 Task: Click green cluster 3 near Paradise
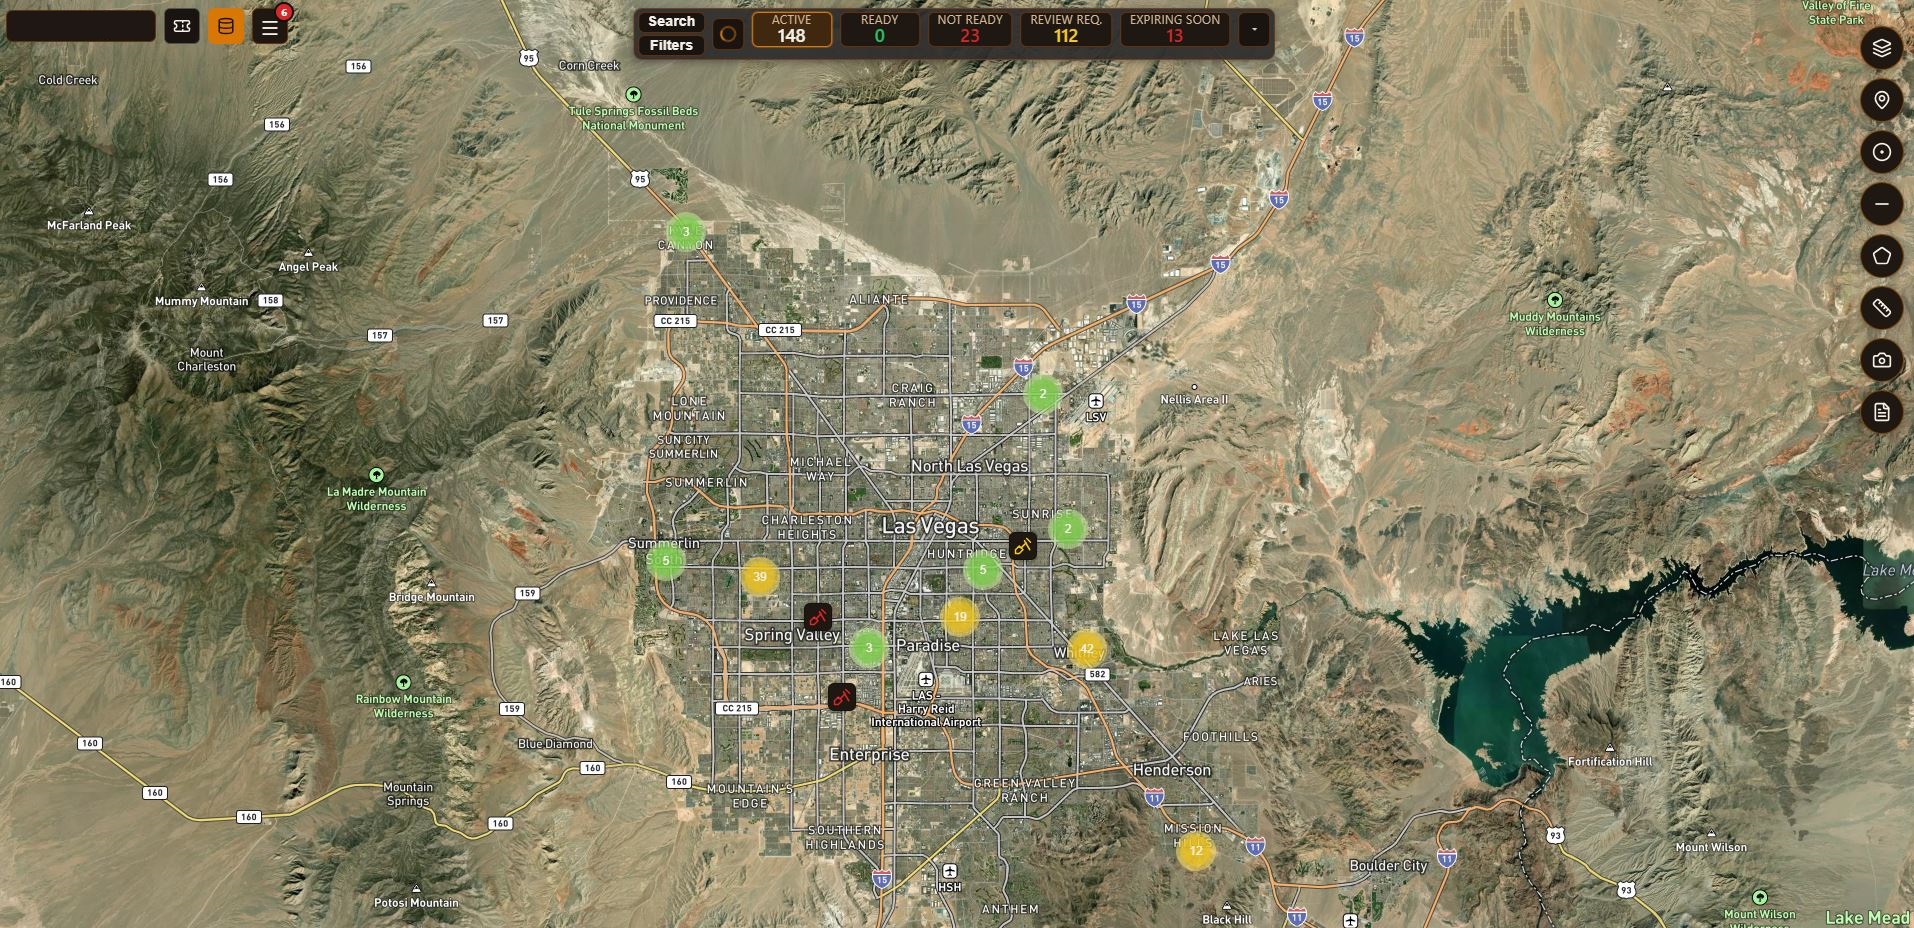(x=869, y=648)
